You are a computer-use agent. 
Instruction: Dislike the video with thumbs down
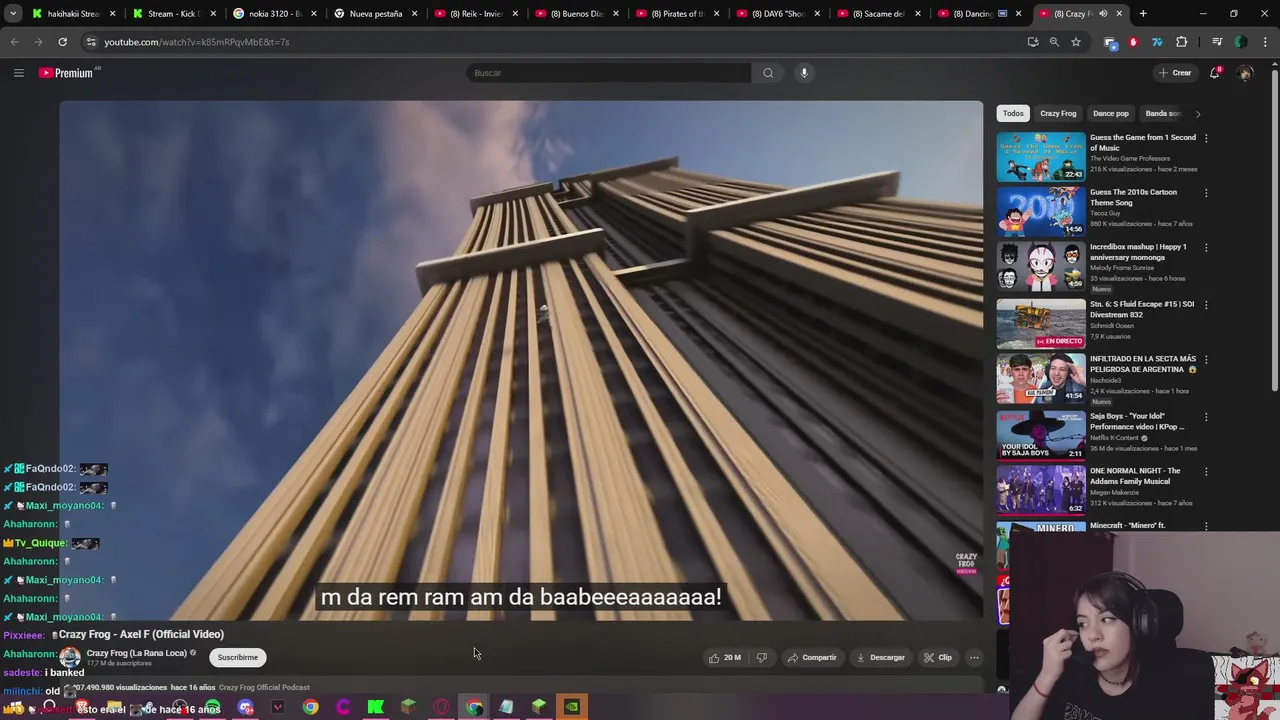point(762,657)
